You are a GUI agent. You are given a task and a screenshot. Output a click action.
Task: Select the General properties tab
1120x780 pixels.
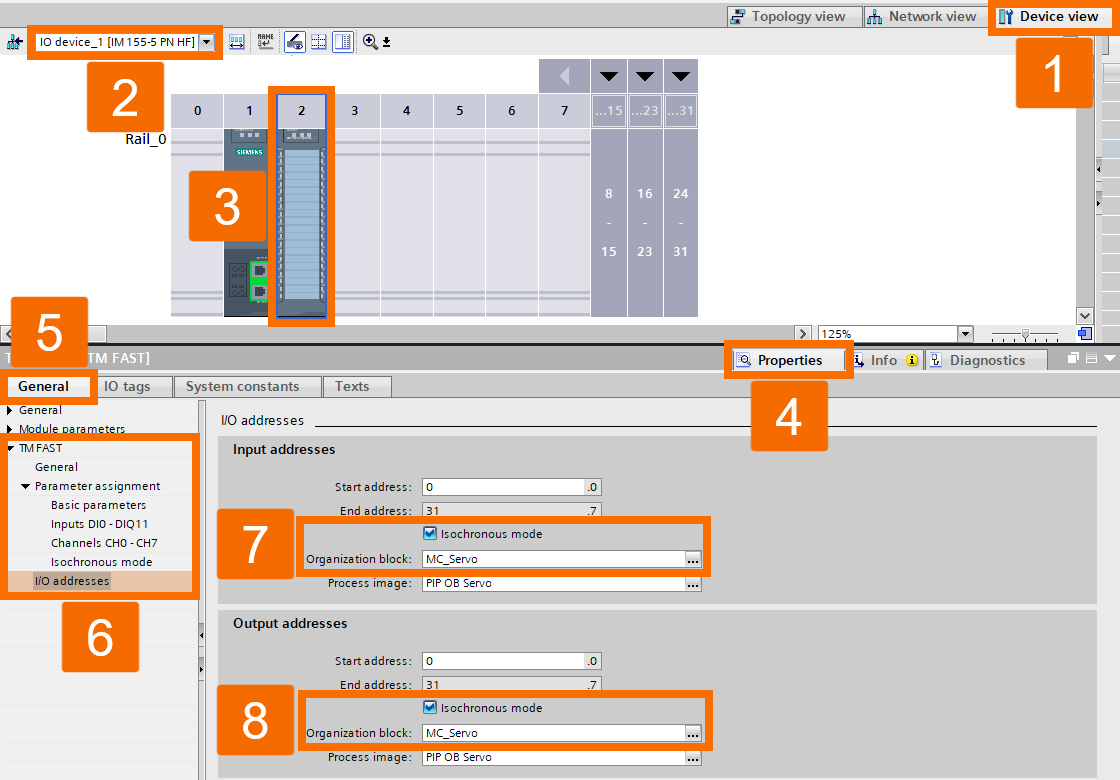[44, 386]
